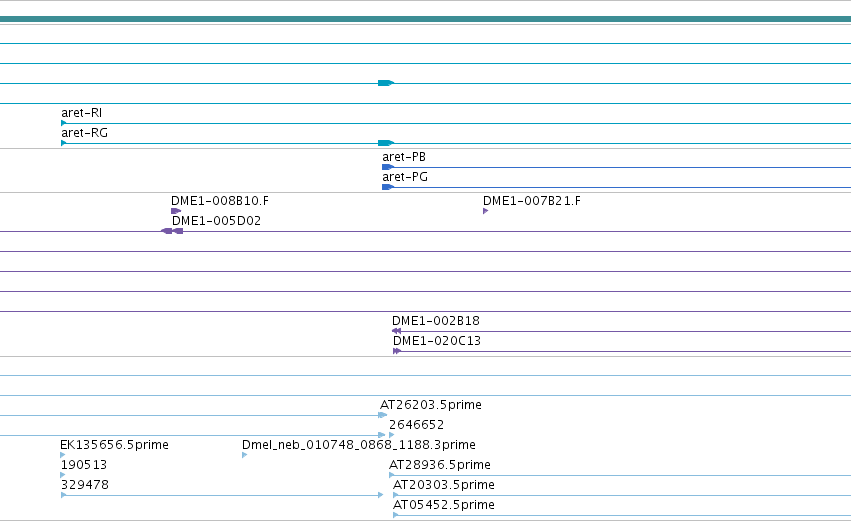Select the EK135656.5prime EST label
The width and height of the screenshot is (851, 521).
pos(115,445)
